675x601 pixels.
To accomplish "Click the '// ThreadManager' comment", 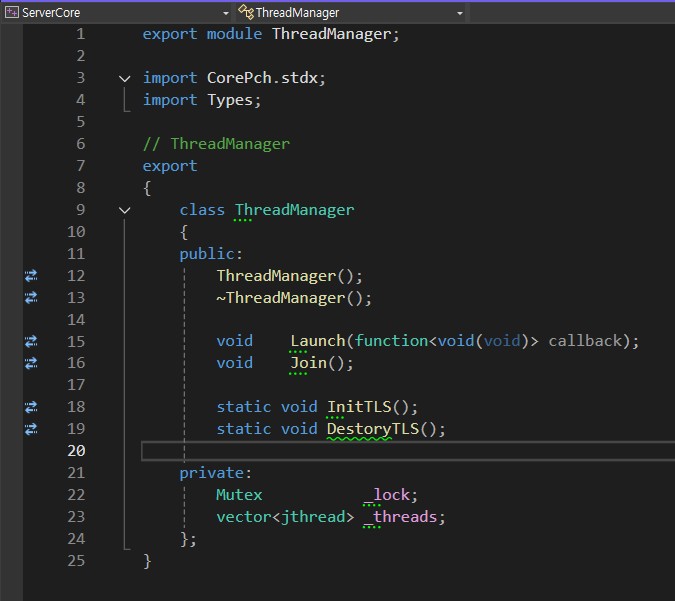I will click(x=216, y=144).
